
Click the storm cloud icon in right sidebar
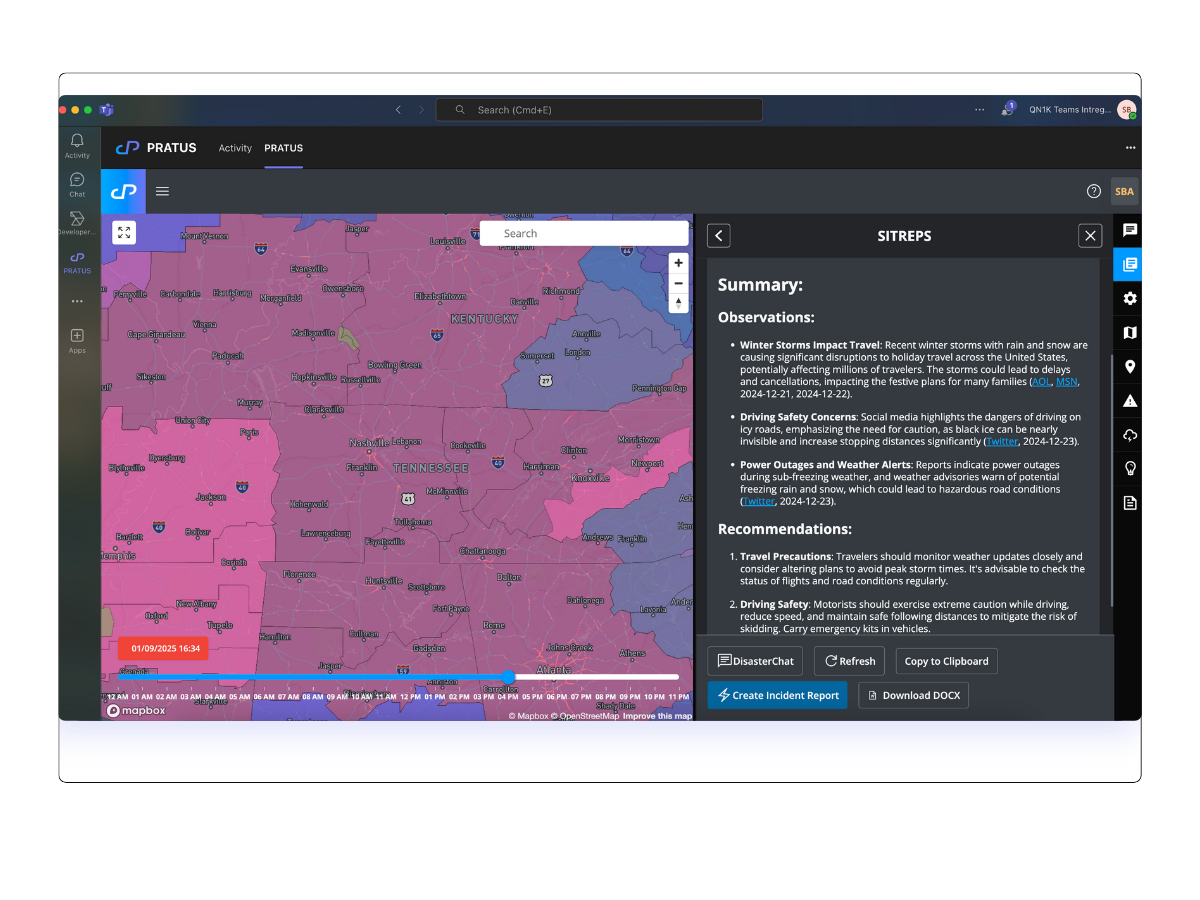tap(1129, 435)
